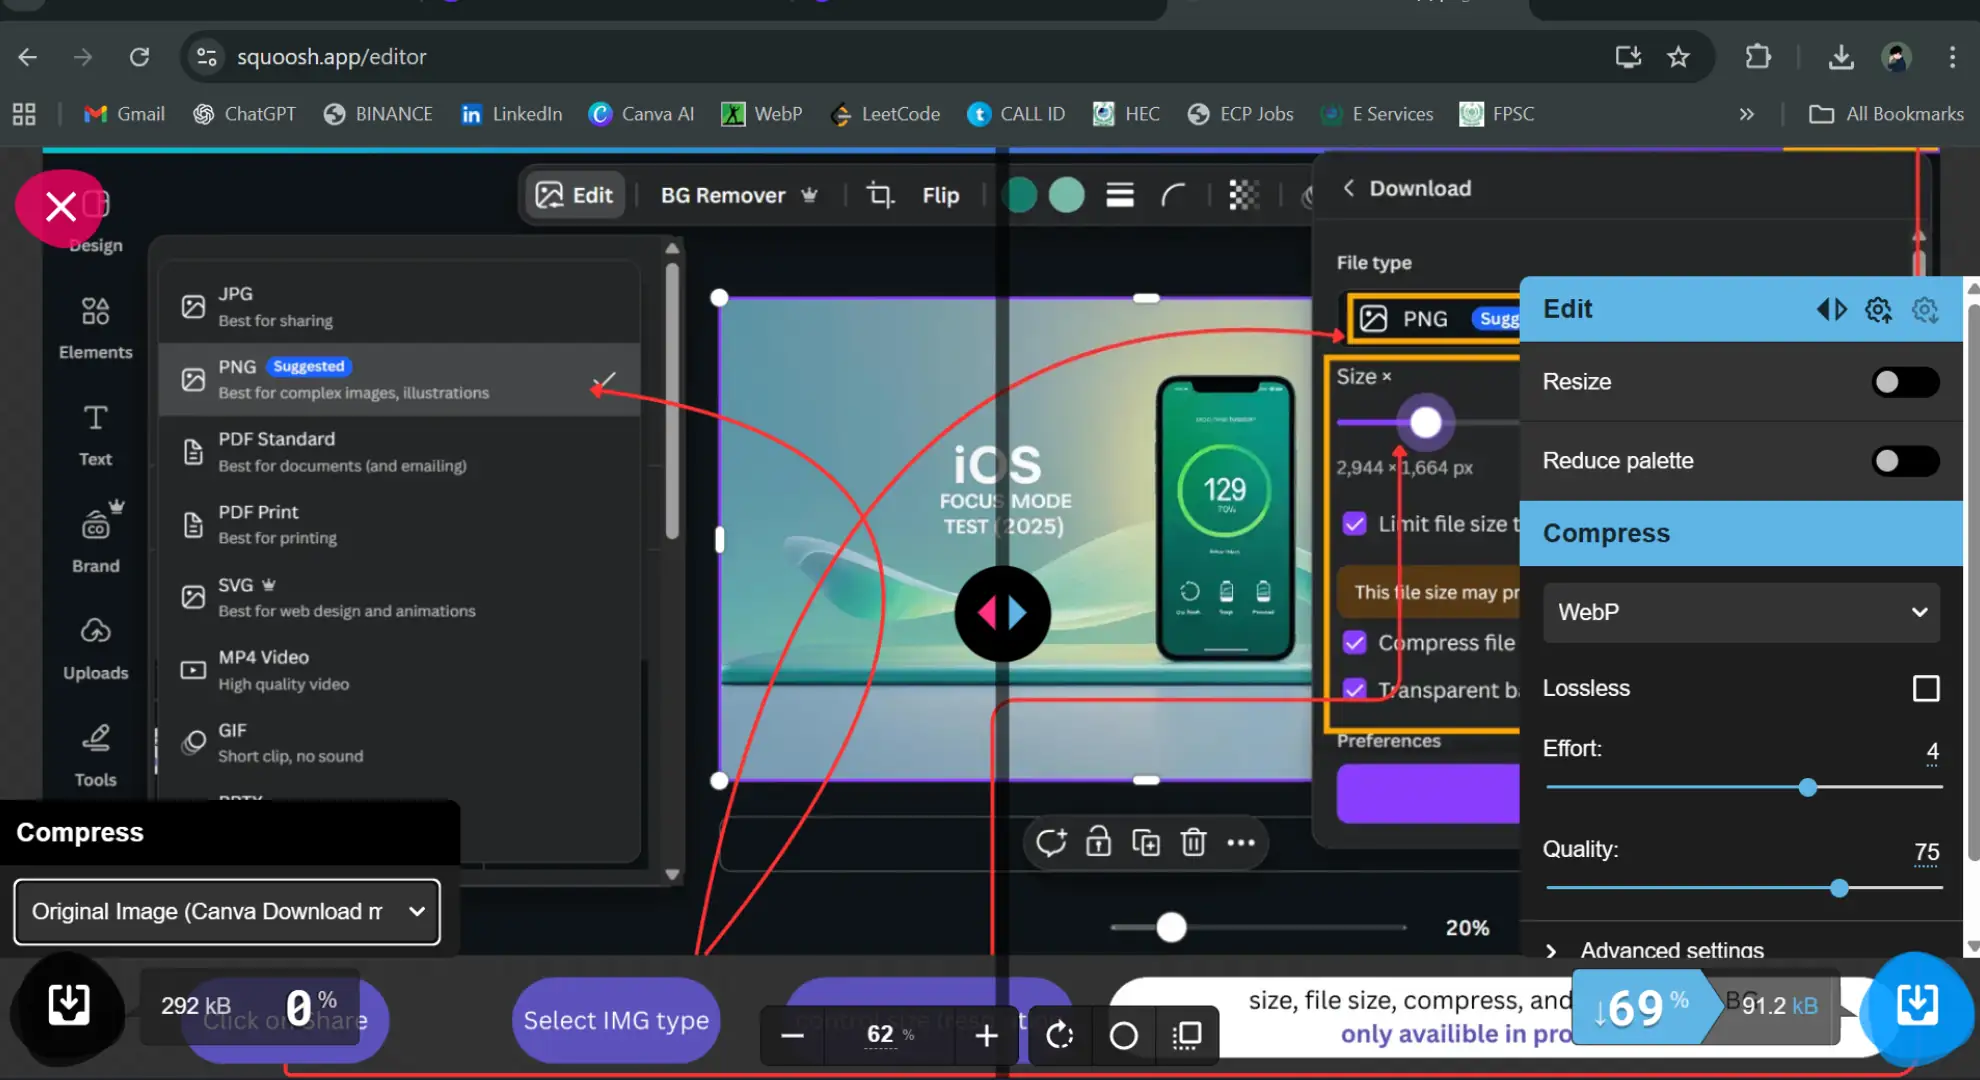
Task: Go forward in browser history
Action: pos(83,57)
